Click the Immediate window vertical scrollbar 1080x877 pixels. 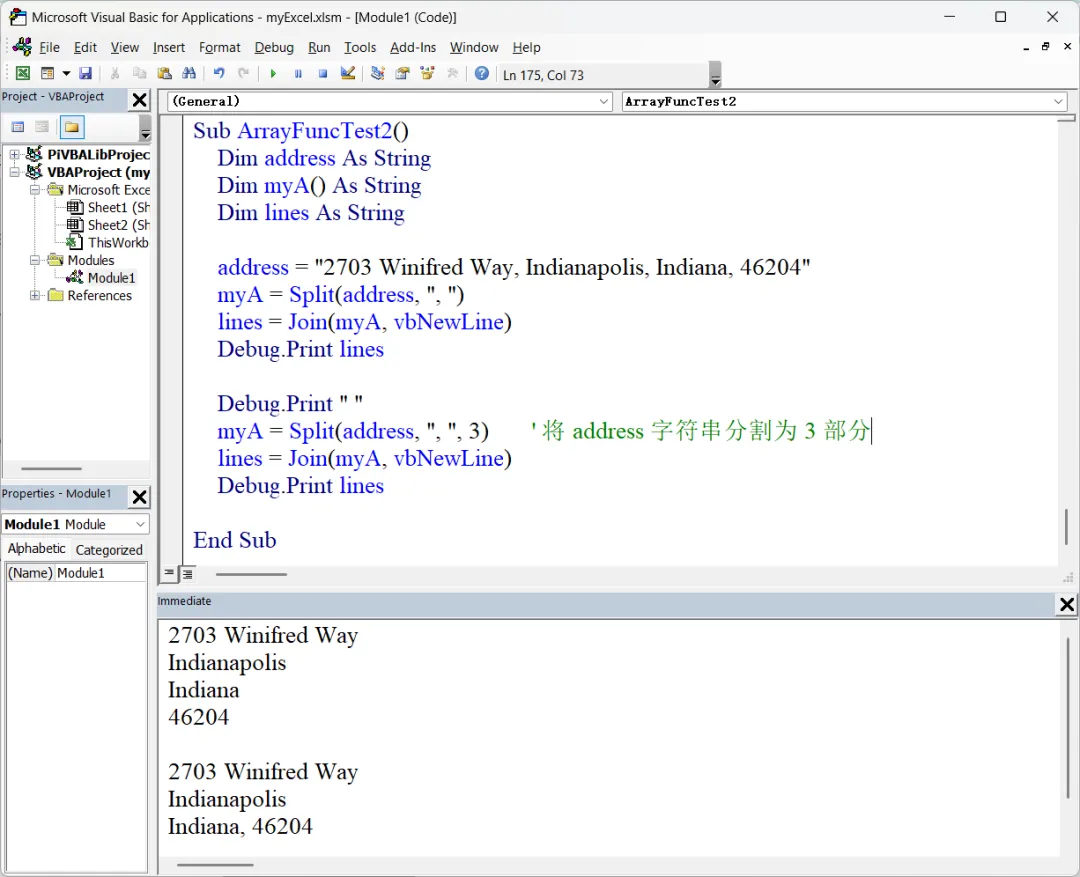(1068, 716)
